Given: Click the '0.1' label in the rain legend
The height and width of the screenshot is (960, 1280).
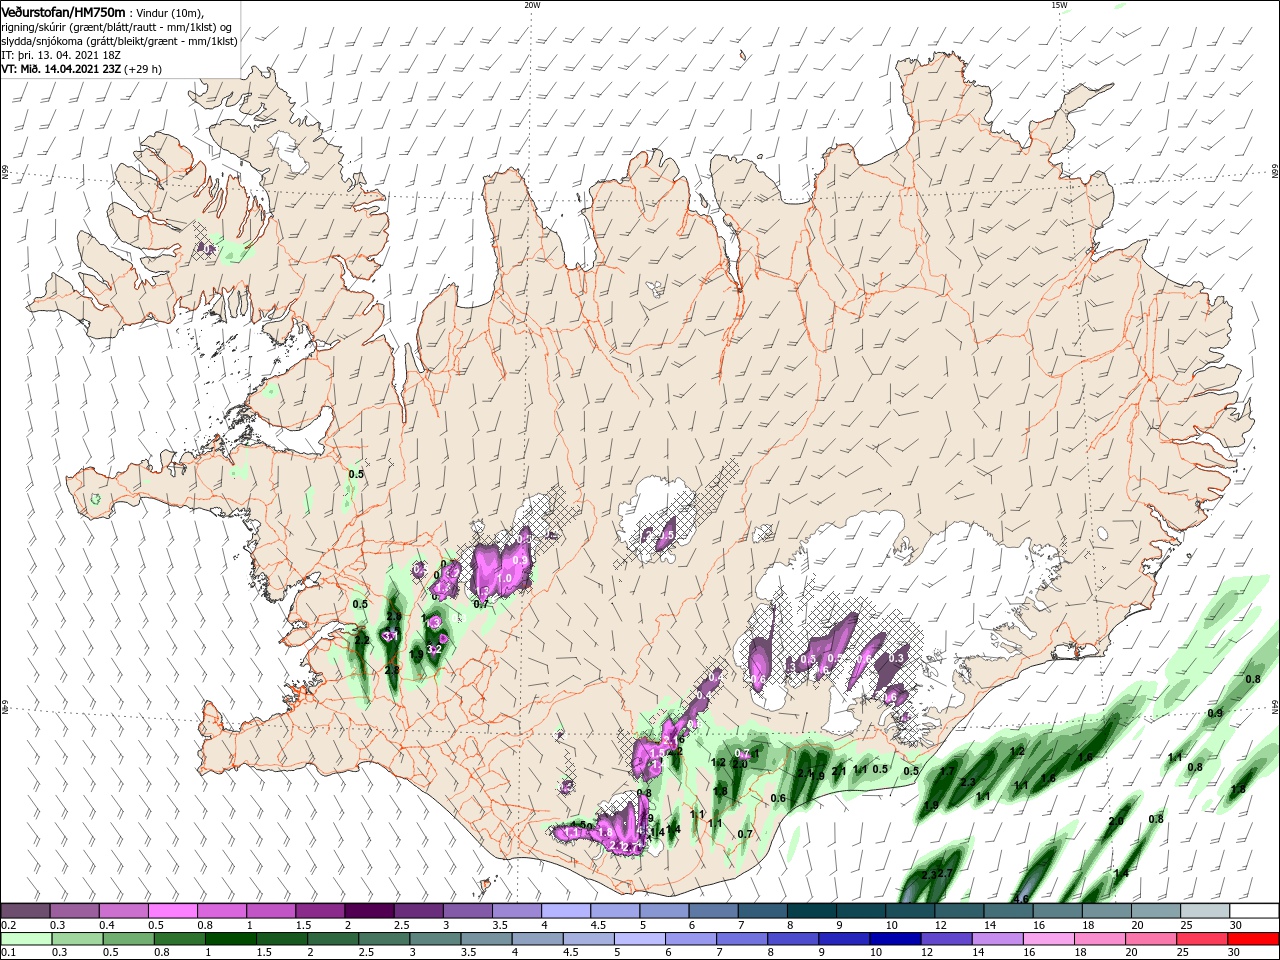Looking at the screenshot, I should [x=9, y=953].
